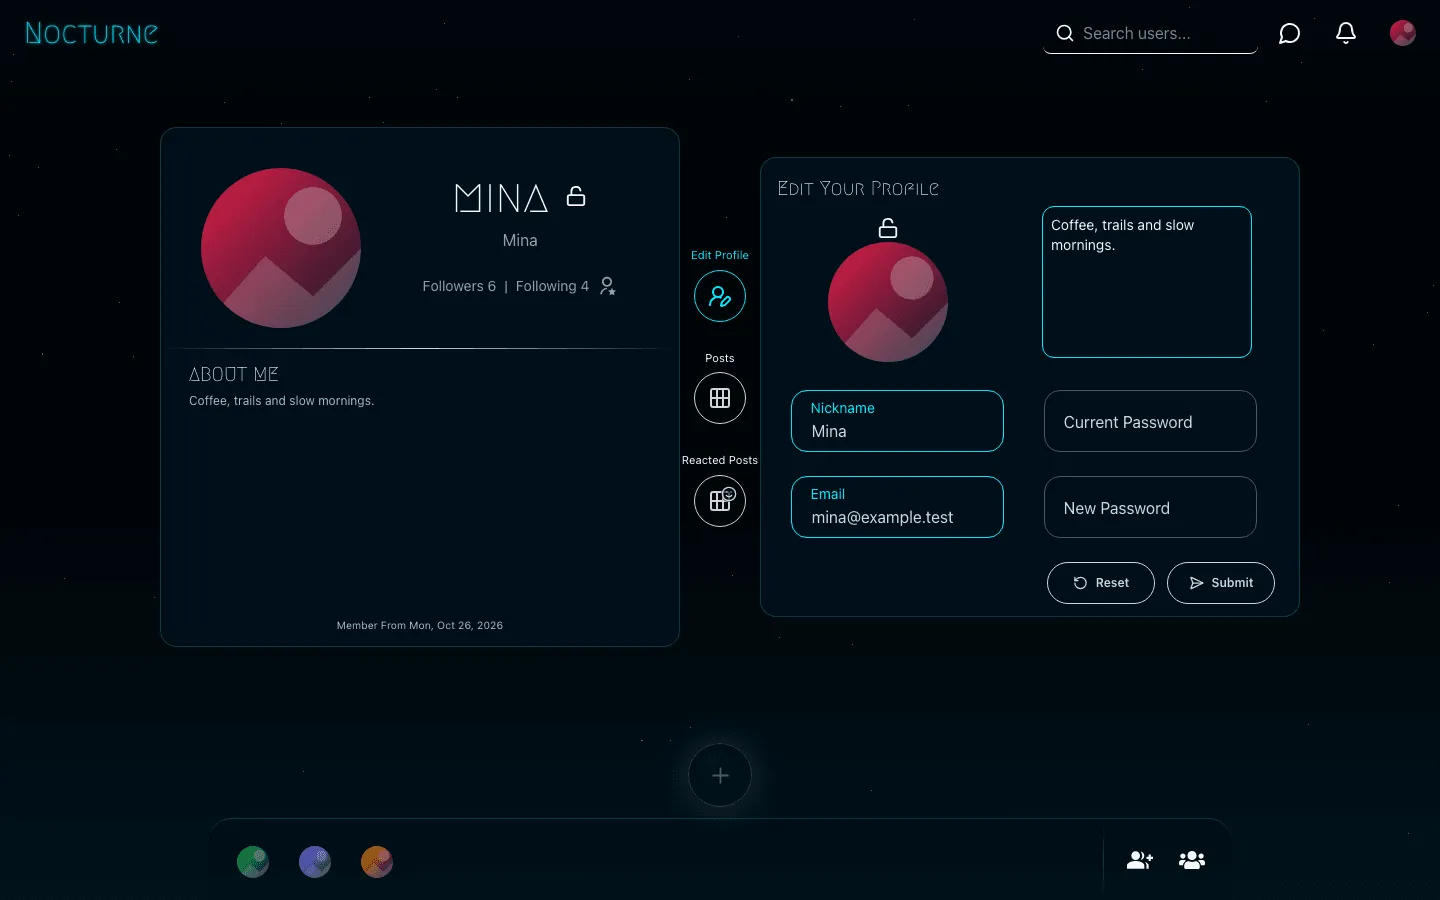This screenshot has width=1440, height=900.
Task: Show the Reacted Posts view
Action: pyautogui.click(x=720, y=500)
